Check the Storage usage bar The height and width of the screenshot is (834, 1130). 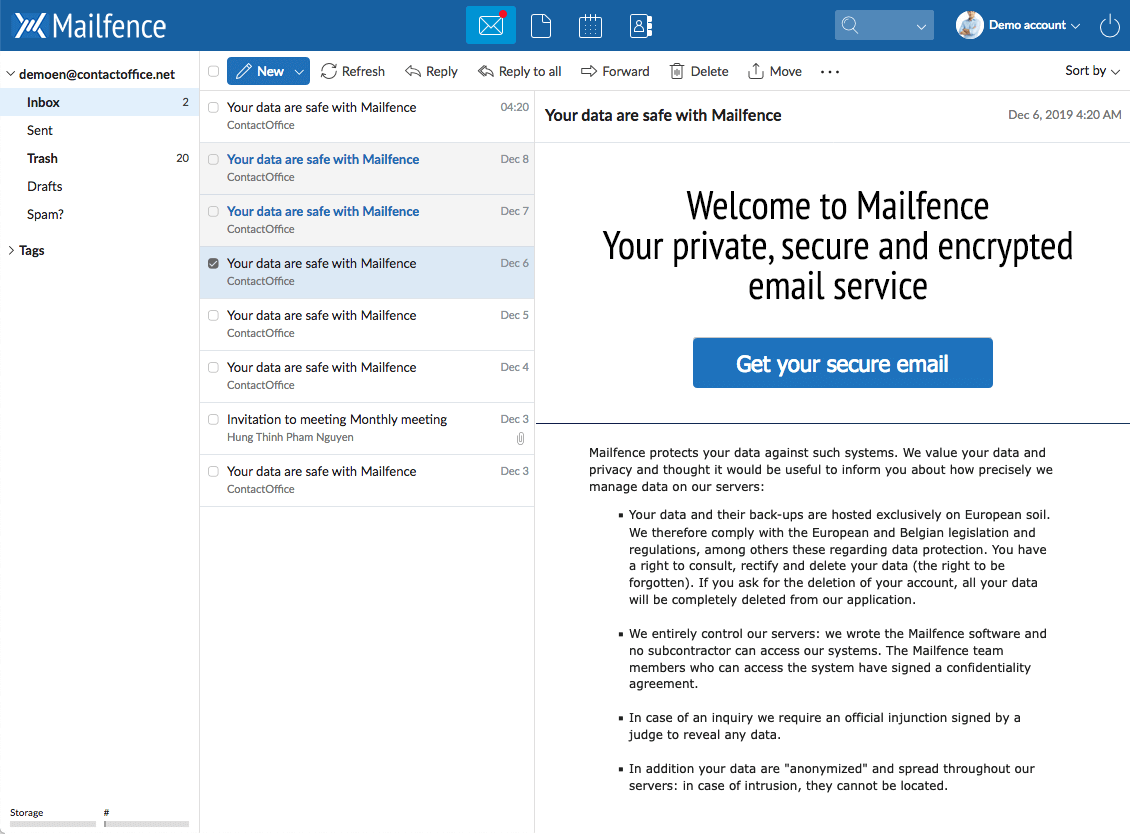tap(52, 823)
